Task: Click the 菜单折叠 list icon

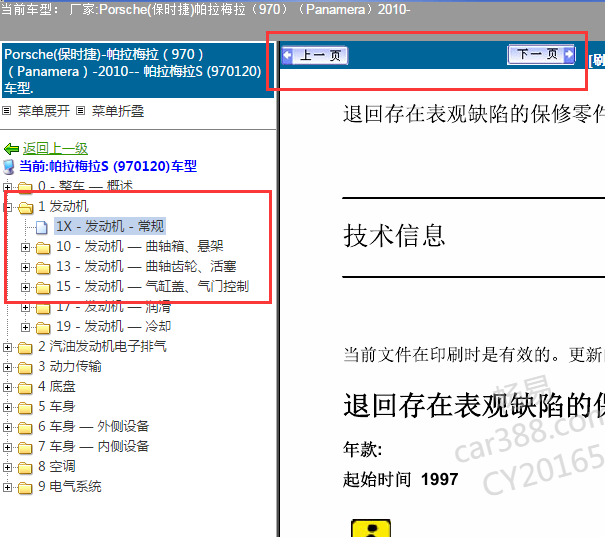Action: click(80, 111)
